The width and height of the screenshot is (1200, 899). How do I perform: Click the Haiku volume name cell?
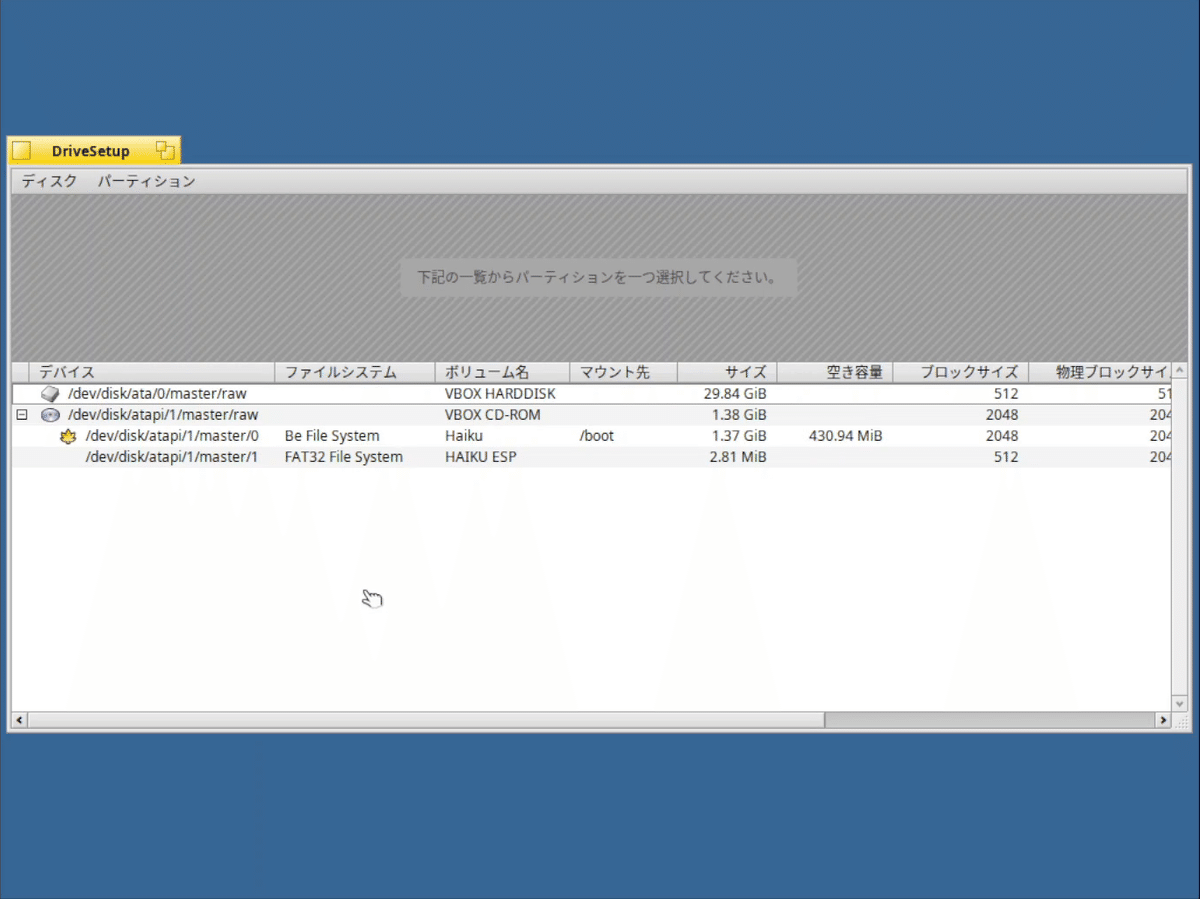point(464,436)
